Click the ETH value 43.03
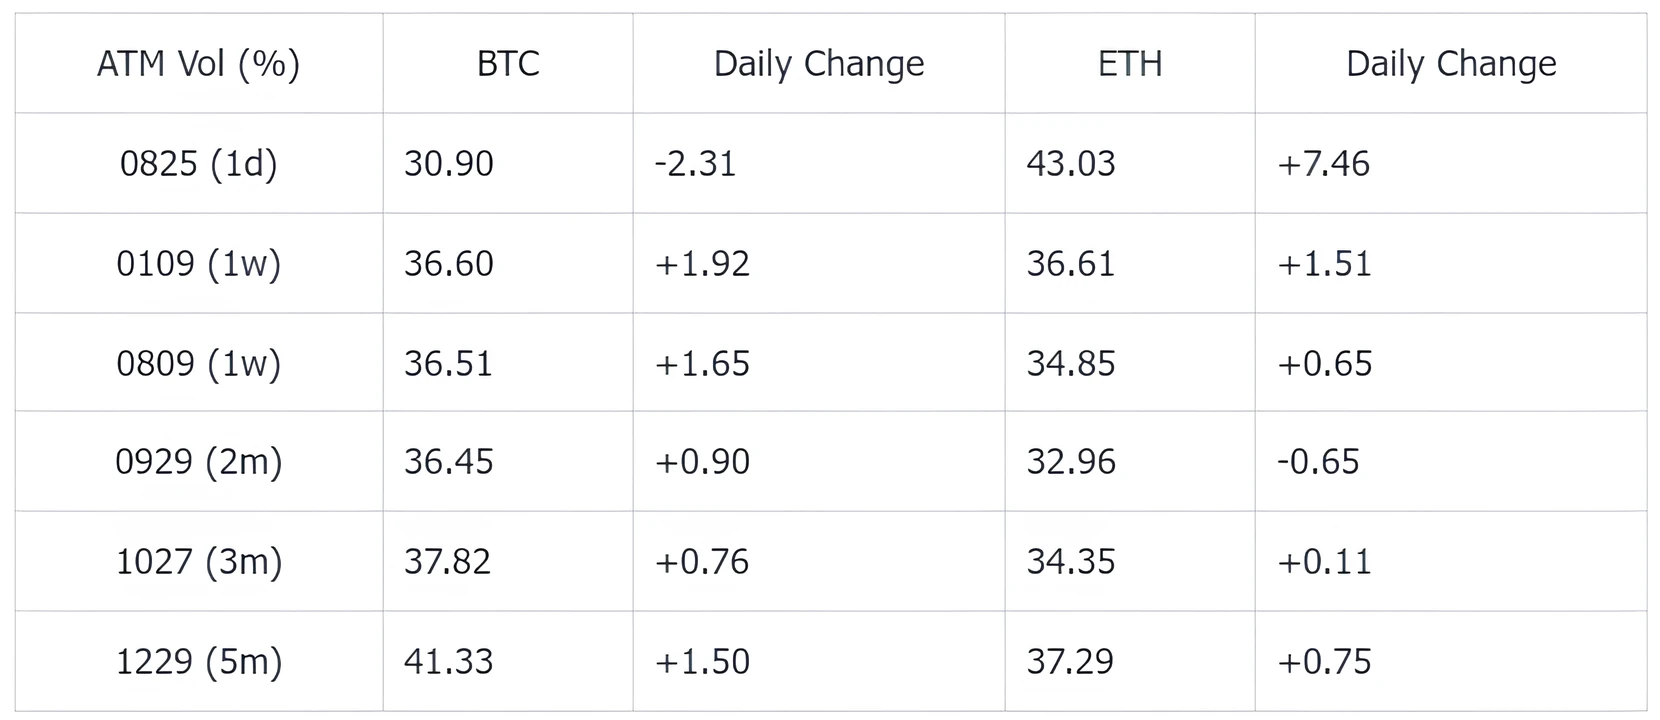 (1071, 163)
